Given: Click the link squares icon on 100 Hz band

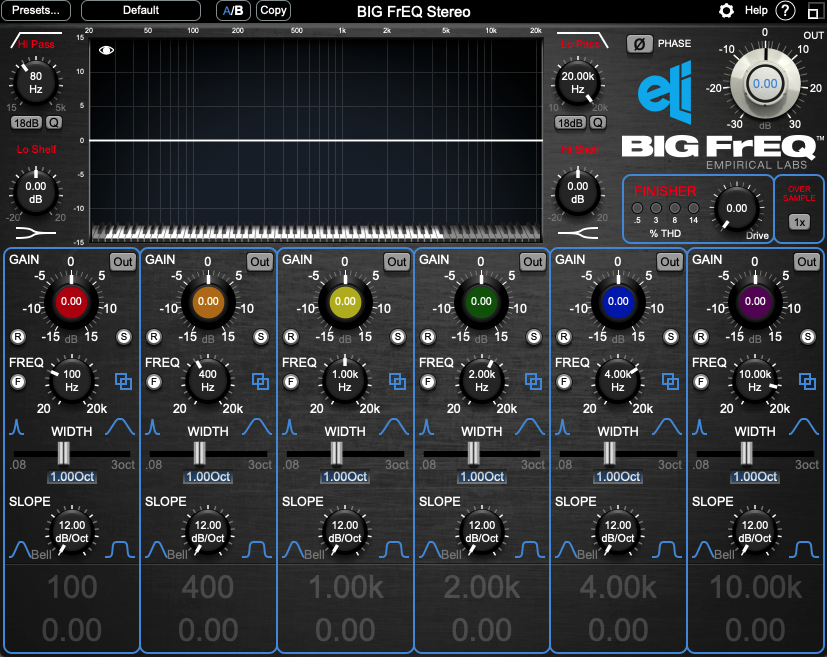Looking at the screenshot, I should 123,382.
